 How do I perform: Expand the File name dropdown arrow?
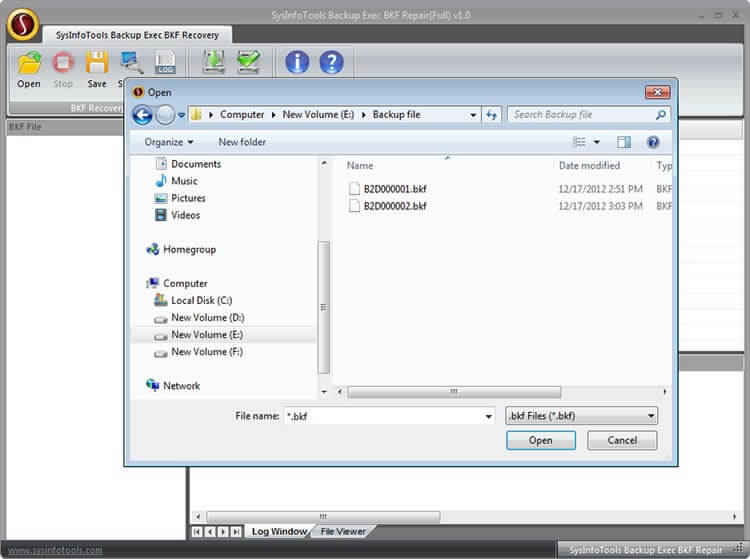point(488,417)
